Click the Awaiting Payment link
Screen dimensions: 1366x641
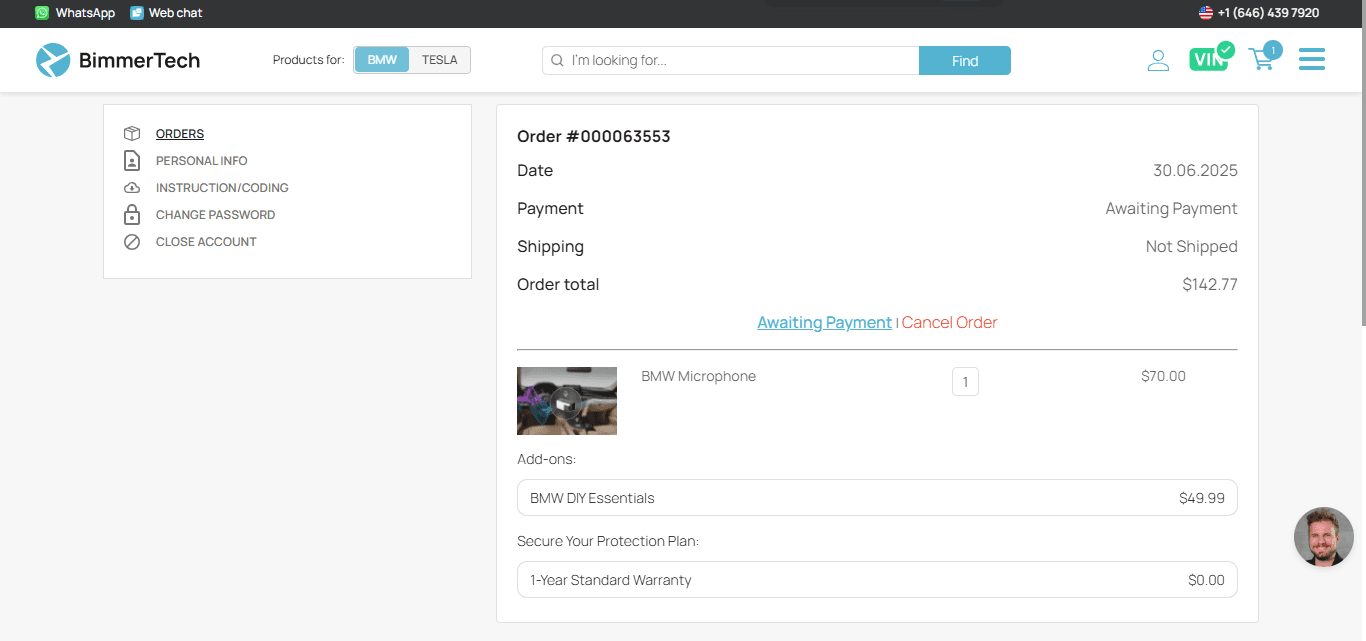(824, 323)
